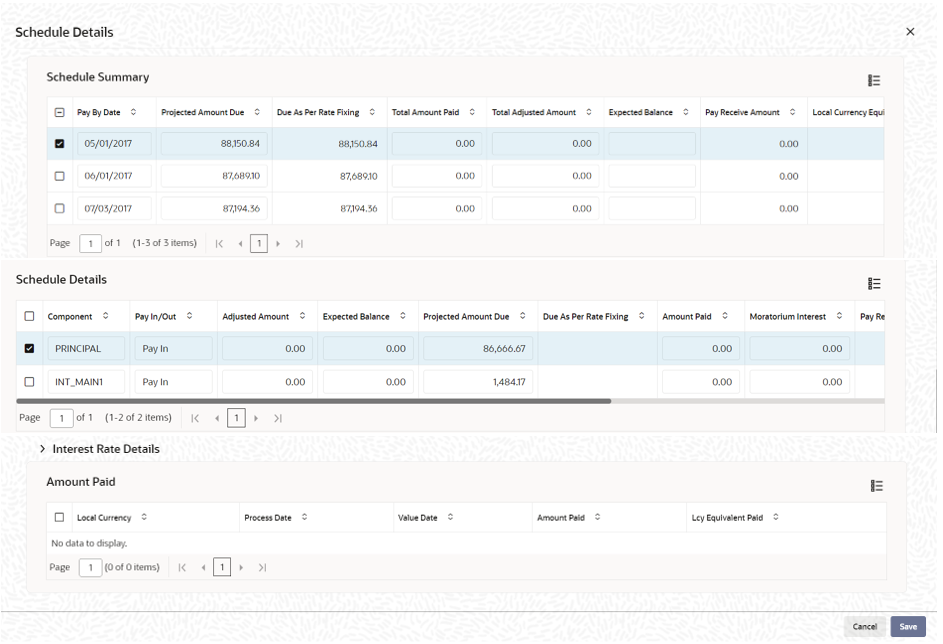
Task: Uncheck the PRINCIPAL component row
Action: click(29, 348)
